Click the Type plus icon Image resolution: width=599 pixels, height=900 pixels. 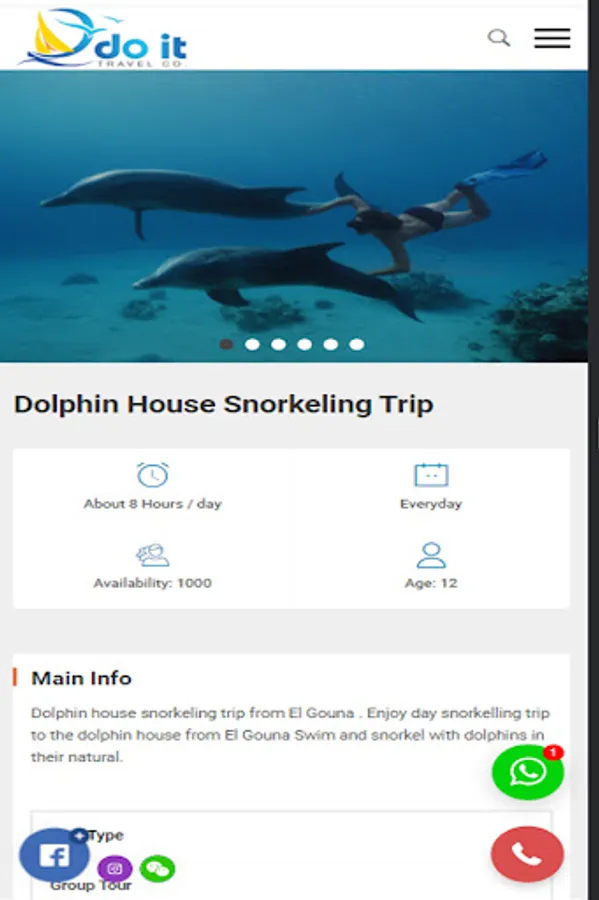[79, 835]
